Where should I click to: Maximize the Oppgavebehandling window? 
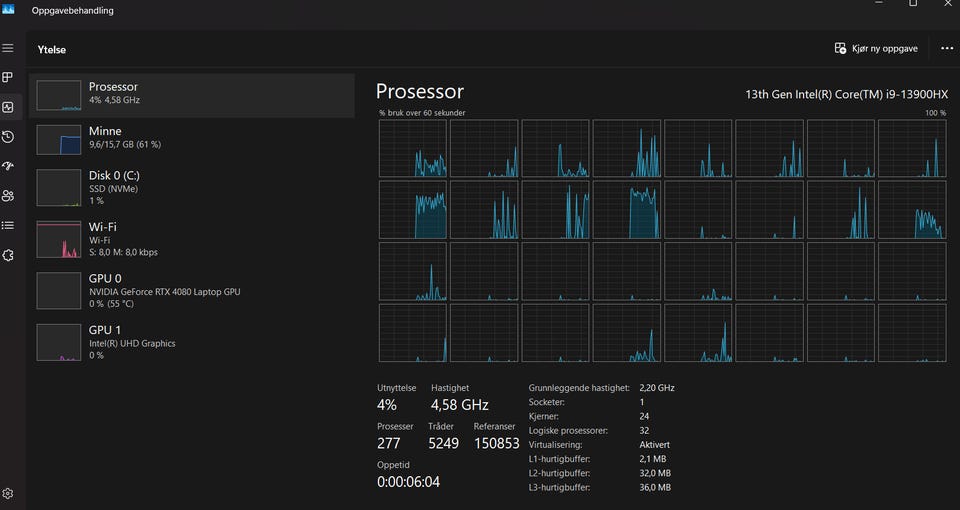click(913, 3)
